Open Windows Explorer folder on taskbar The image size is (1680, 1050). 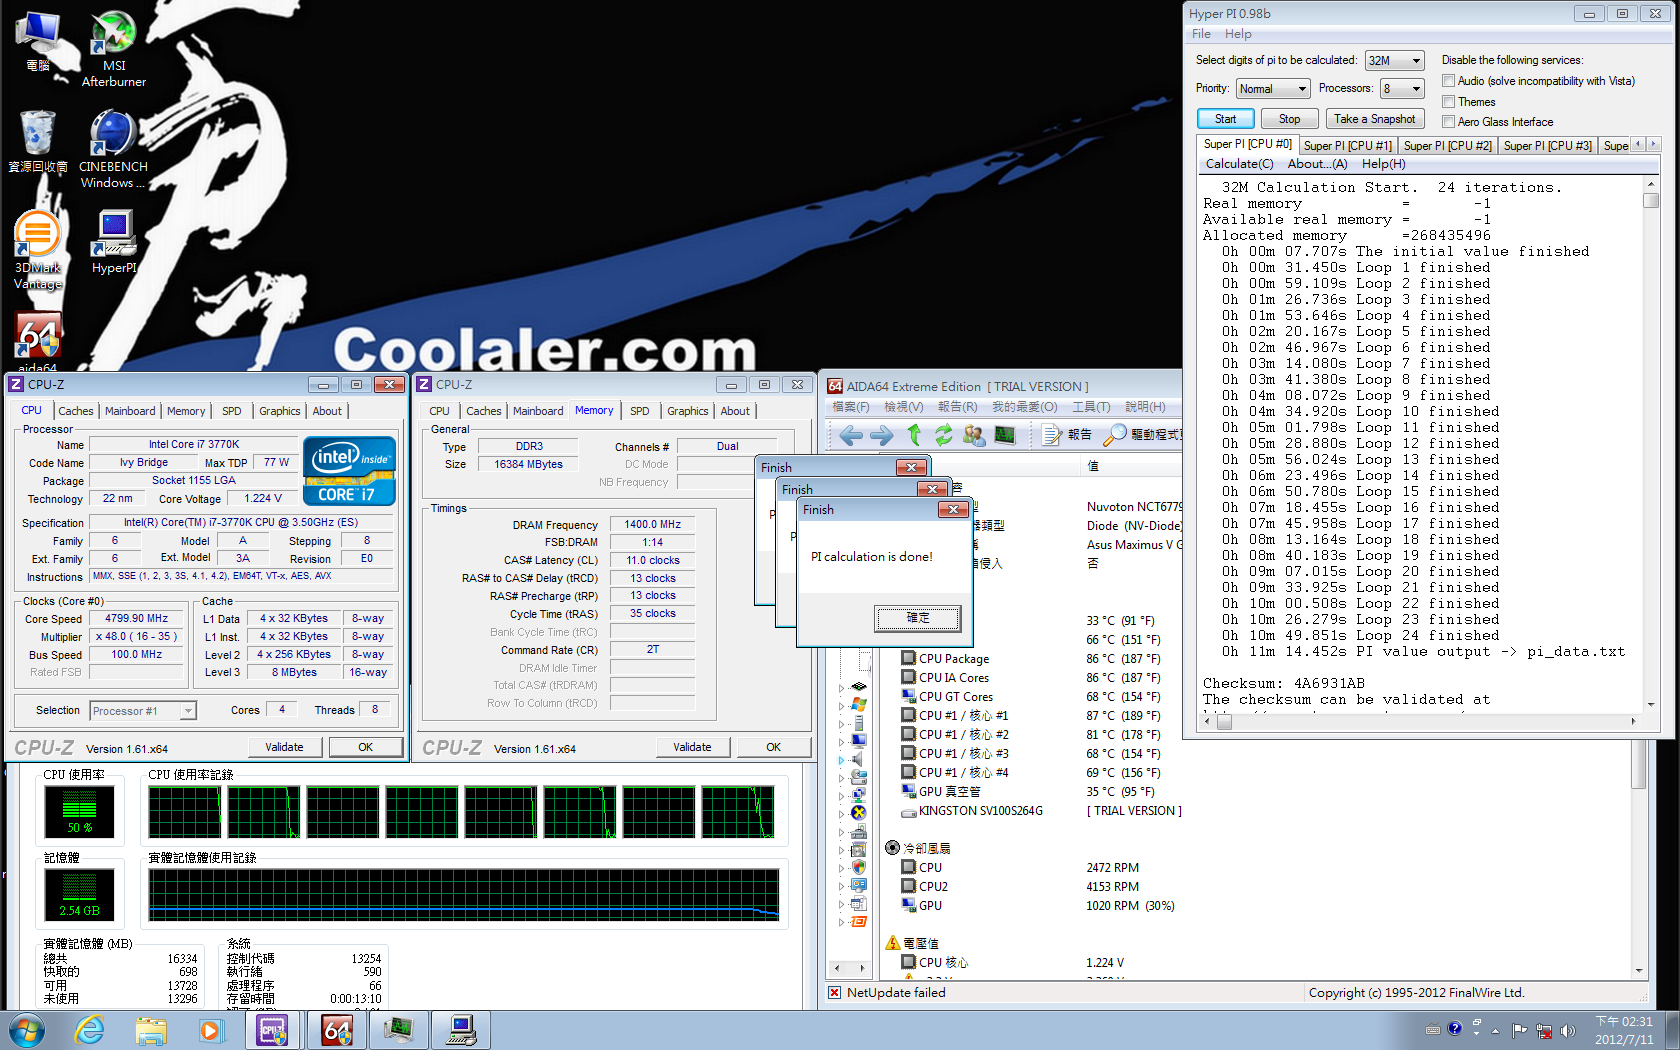[151, 1030]
